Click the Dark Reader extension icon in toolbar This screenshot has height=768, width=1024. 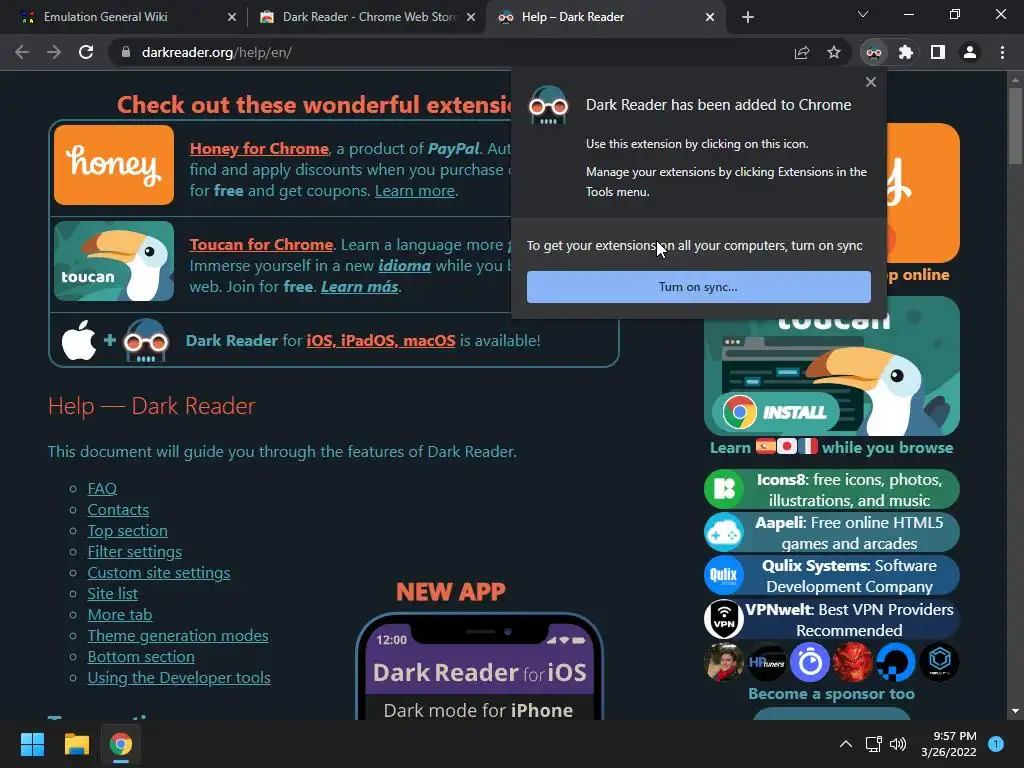pyautogui.click(x=874, y=52)
